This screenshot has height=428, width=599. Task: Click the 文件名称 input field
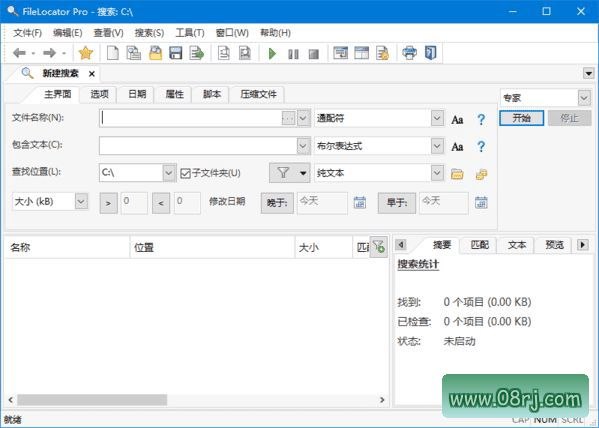[x=191, y=118]
